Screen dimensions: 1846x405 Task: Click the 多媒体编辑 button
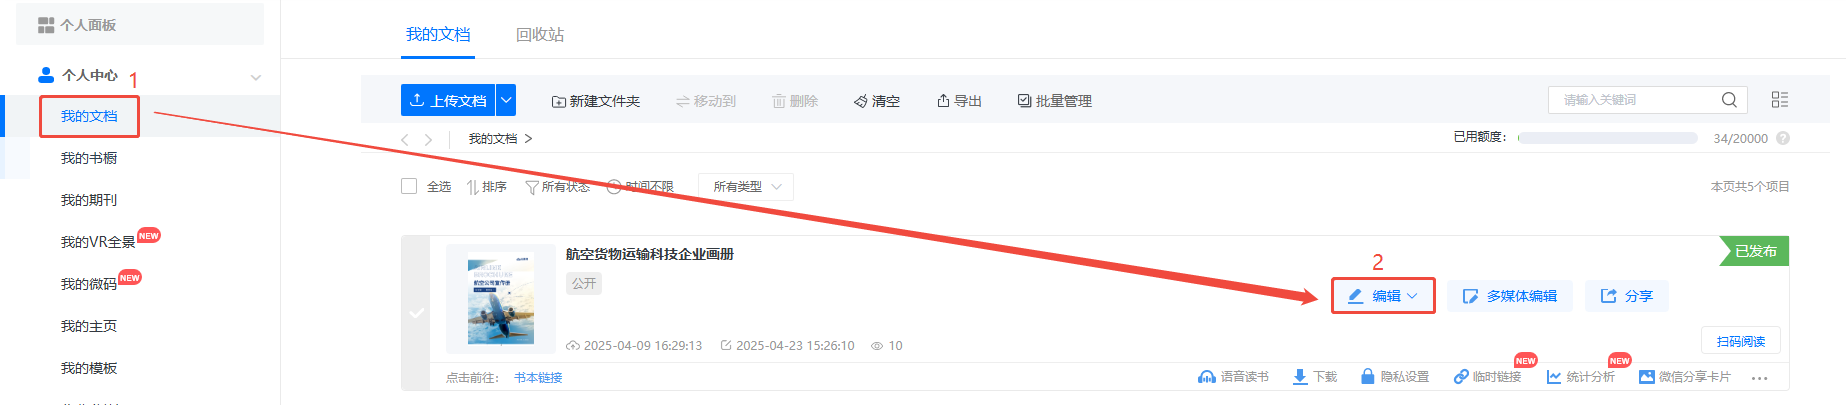click(x=1510, y=296)
